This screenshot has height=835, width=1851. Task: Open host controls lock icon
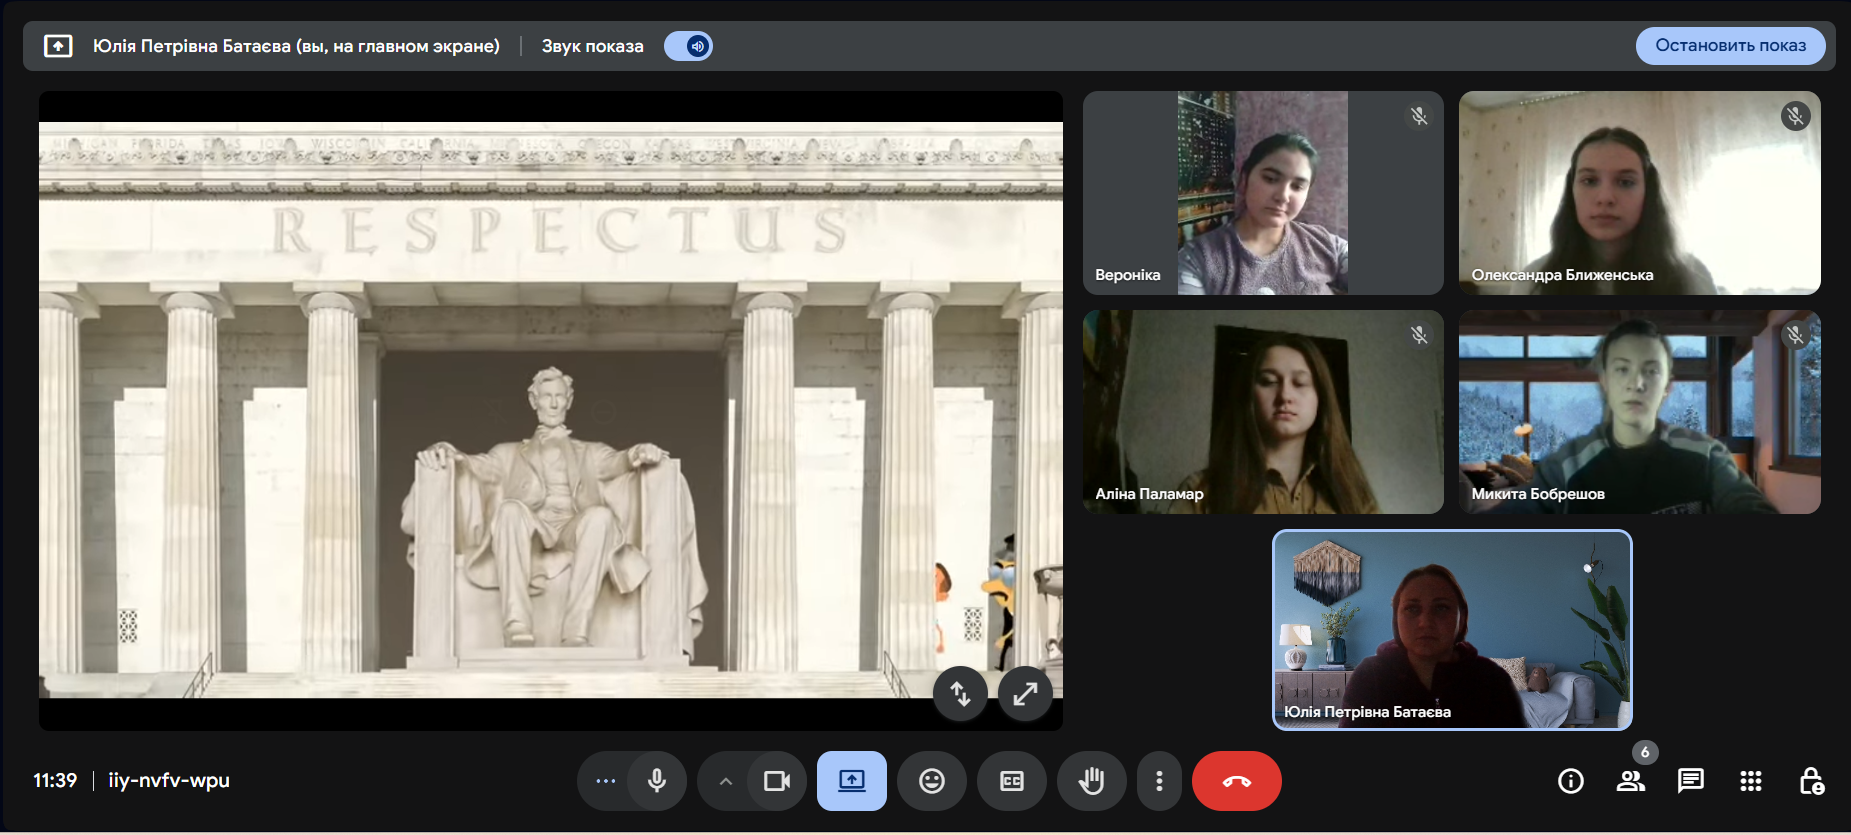coord(1811,781)
